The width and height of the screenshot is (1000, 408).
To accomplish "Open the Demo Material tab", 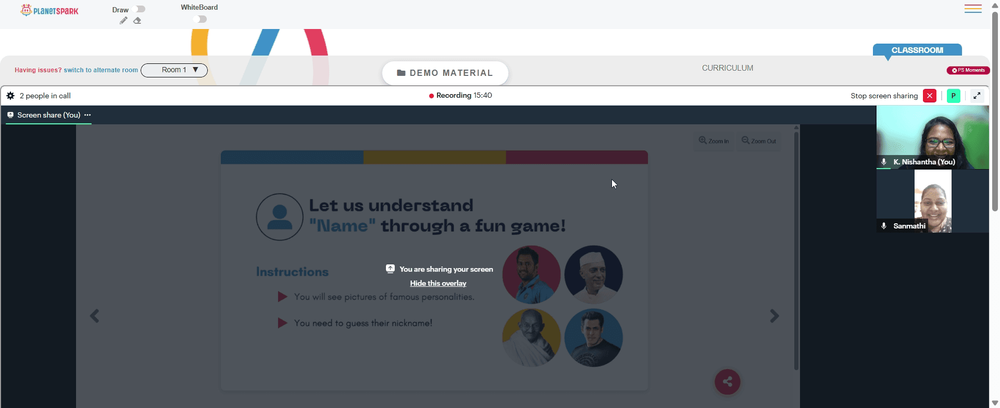I will (x=445, y=73).
